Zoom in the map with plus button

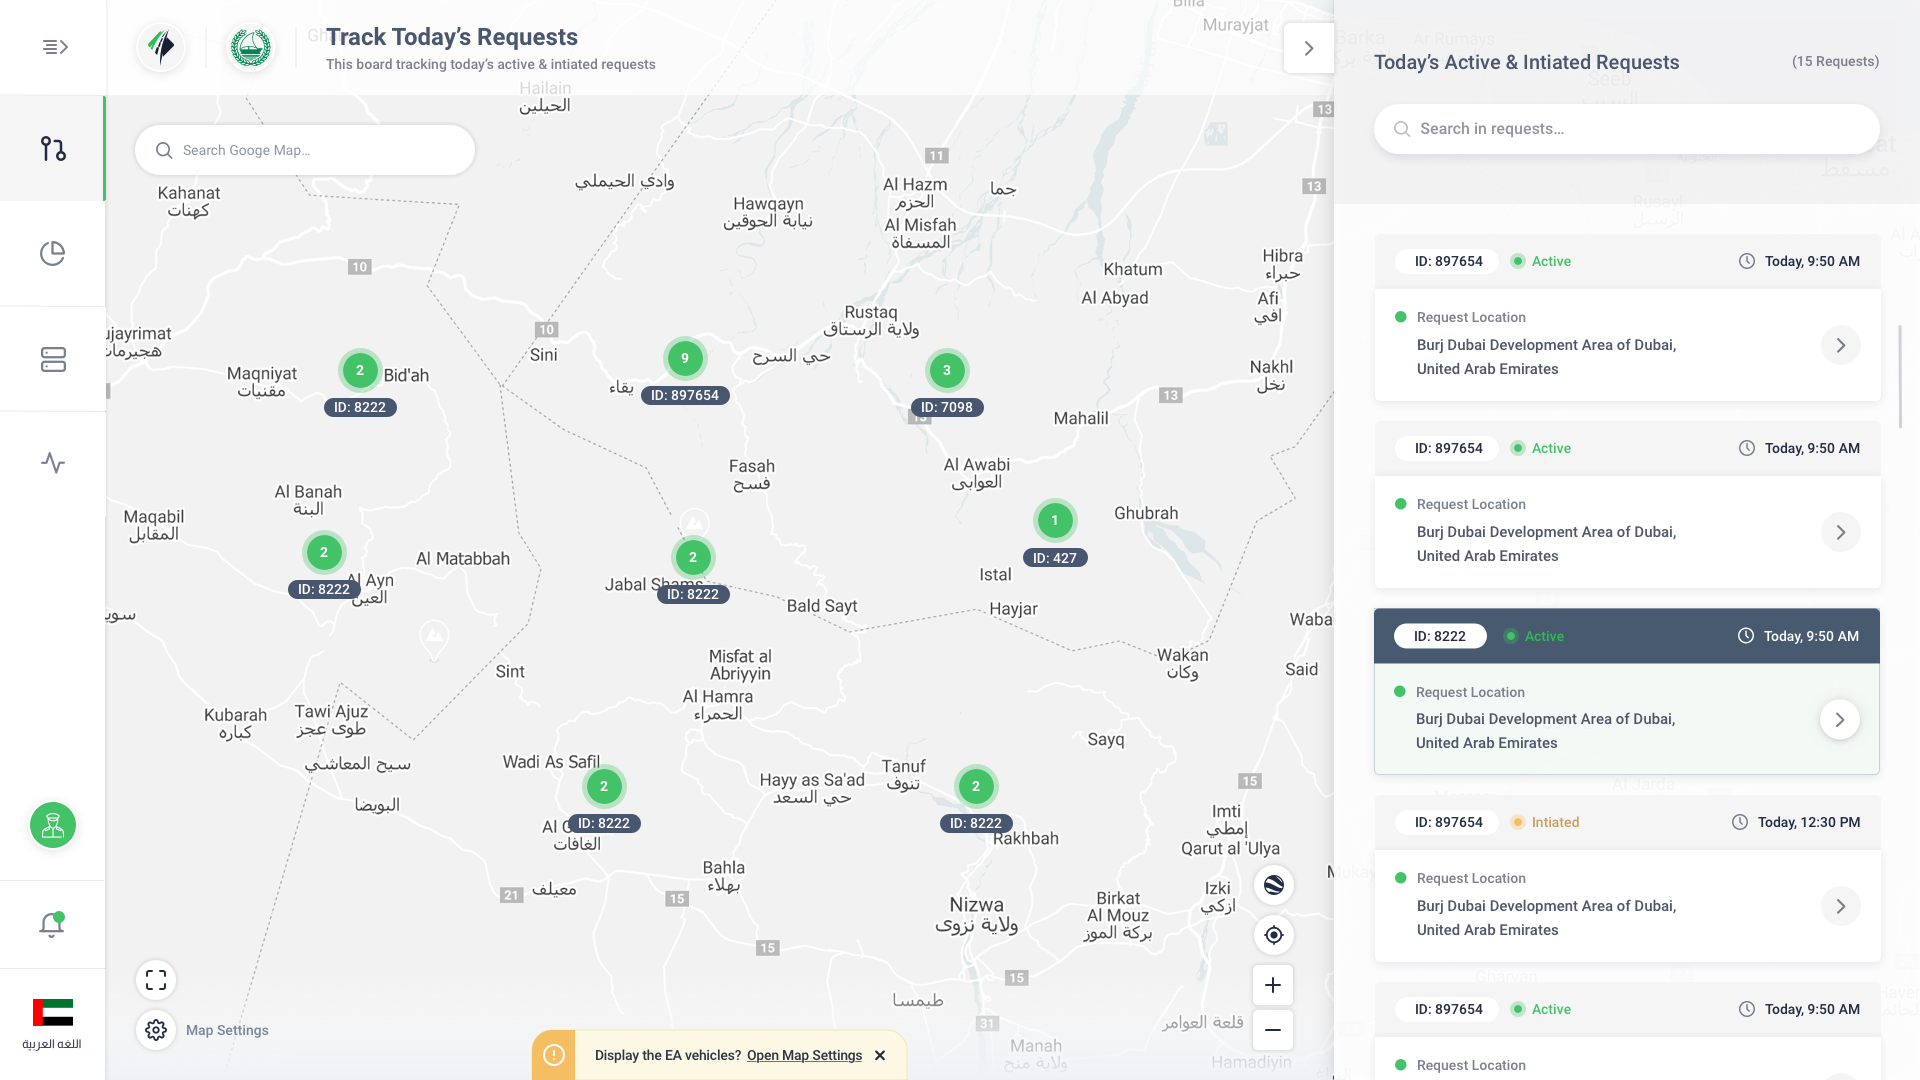click(1273, 985)
